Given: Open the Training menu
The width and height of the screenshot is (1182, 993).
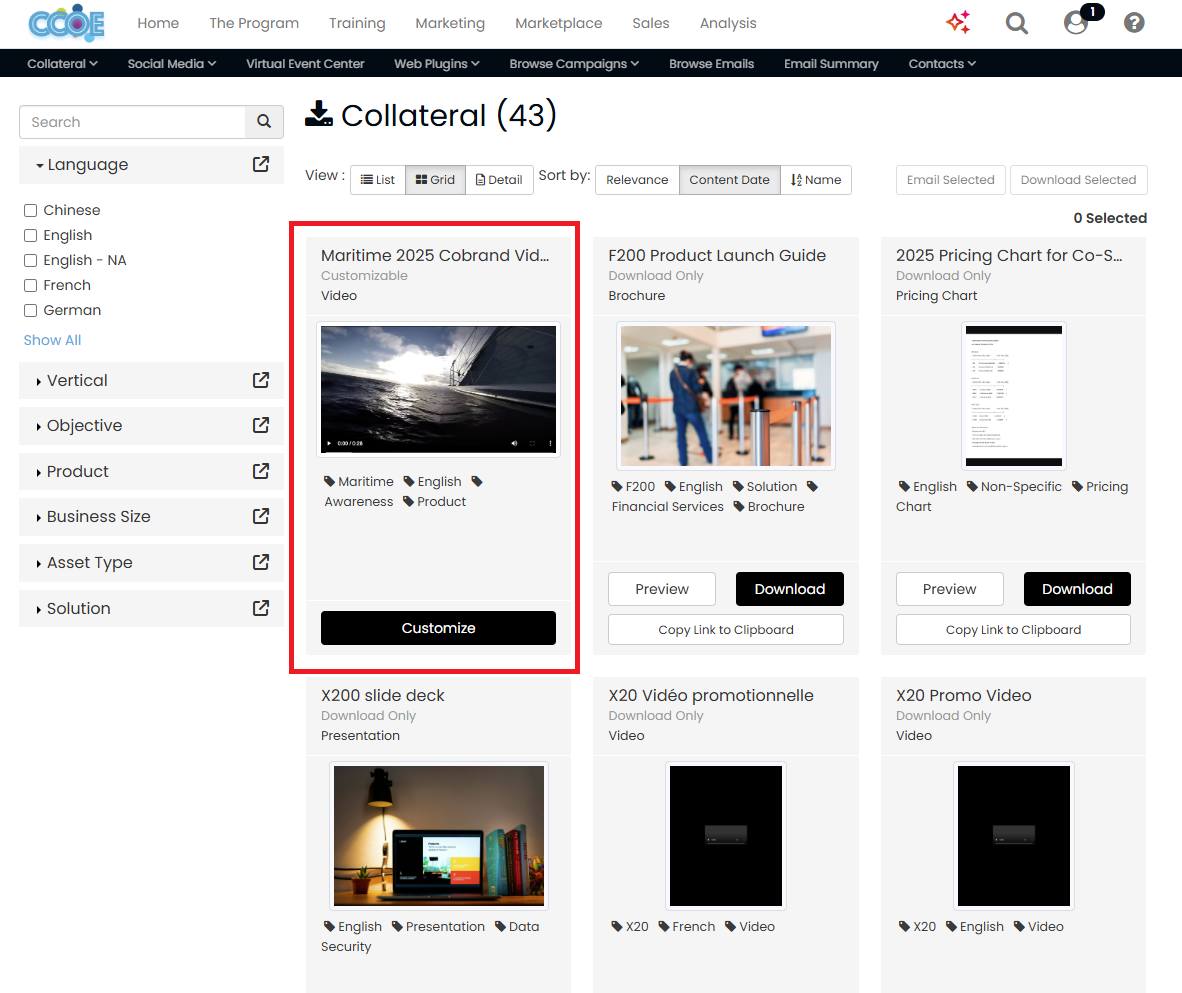Looking at the screenshot, I should tap(357, 23).
